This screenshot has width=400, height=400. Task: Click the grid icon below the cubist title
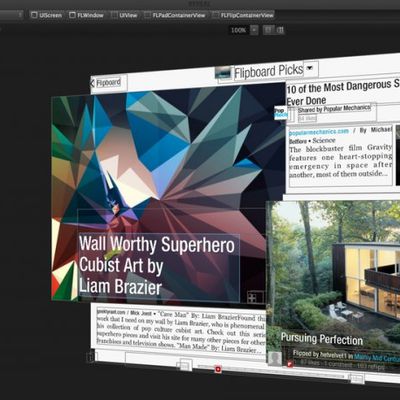pos(252,297)
